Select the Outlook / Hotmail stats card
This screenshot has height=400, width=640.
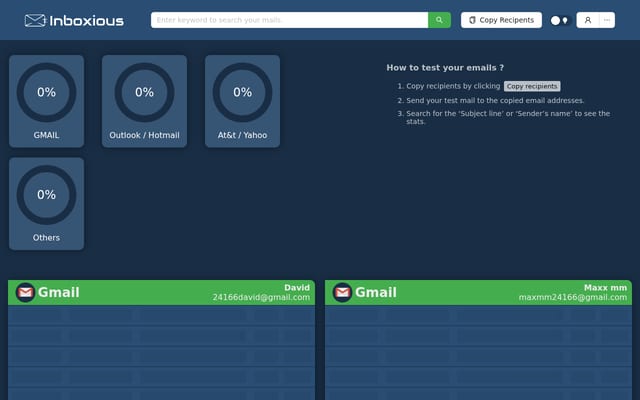144,101
